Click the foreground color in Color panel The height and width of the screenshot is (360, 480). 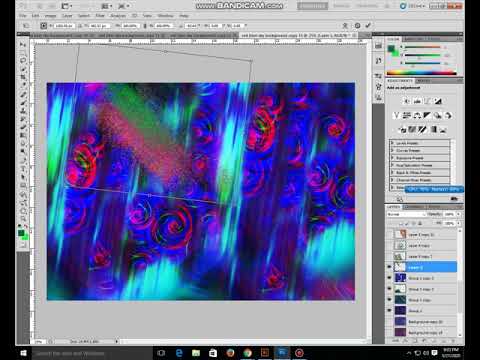pos(391,49)
